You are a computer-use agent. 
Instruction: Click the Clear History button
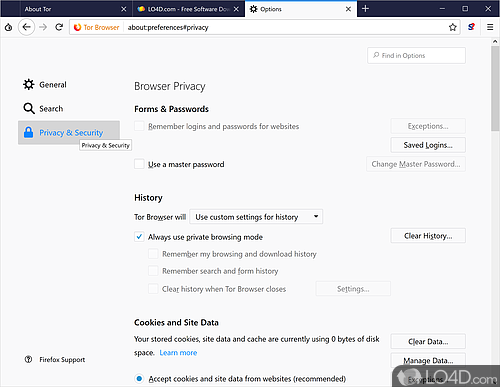(428, 236)
